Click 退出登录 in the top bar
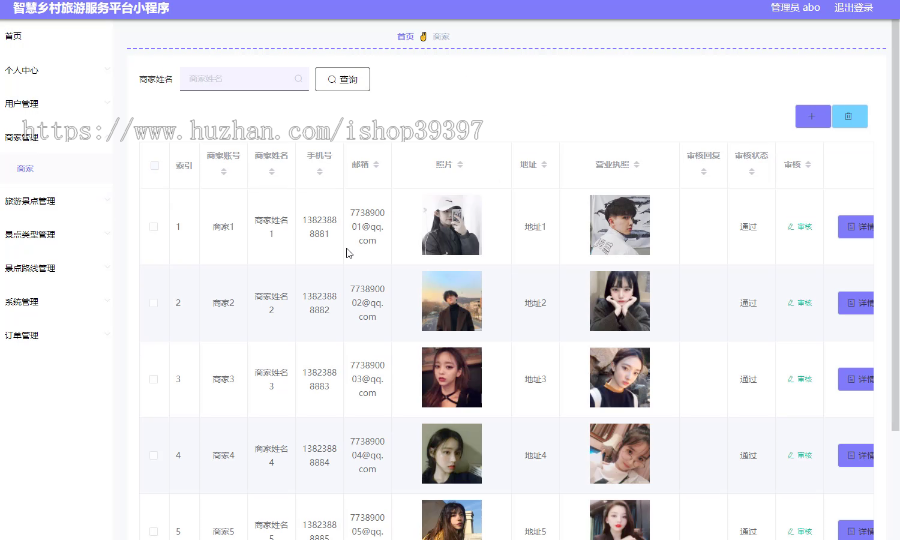 tap(854, 7)
